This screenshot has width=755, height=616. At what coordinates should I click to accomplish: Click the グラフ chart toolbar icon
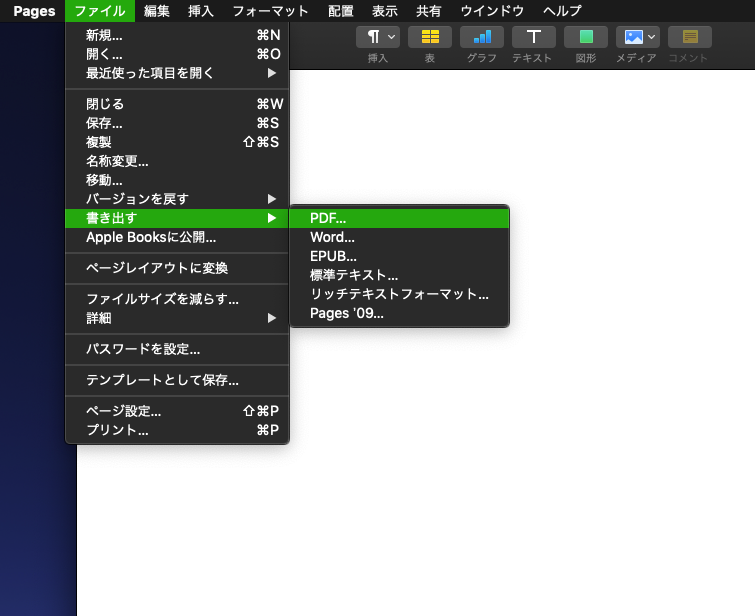pos(482,37)
